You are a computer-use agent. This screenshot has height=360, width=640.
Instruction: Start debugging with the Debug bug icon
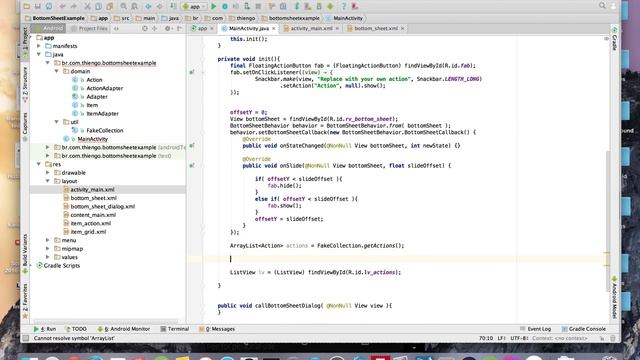coord(224,6)
